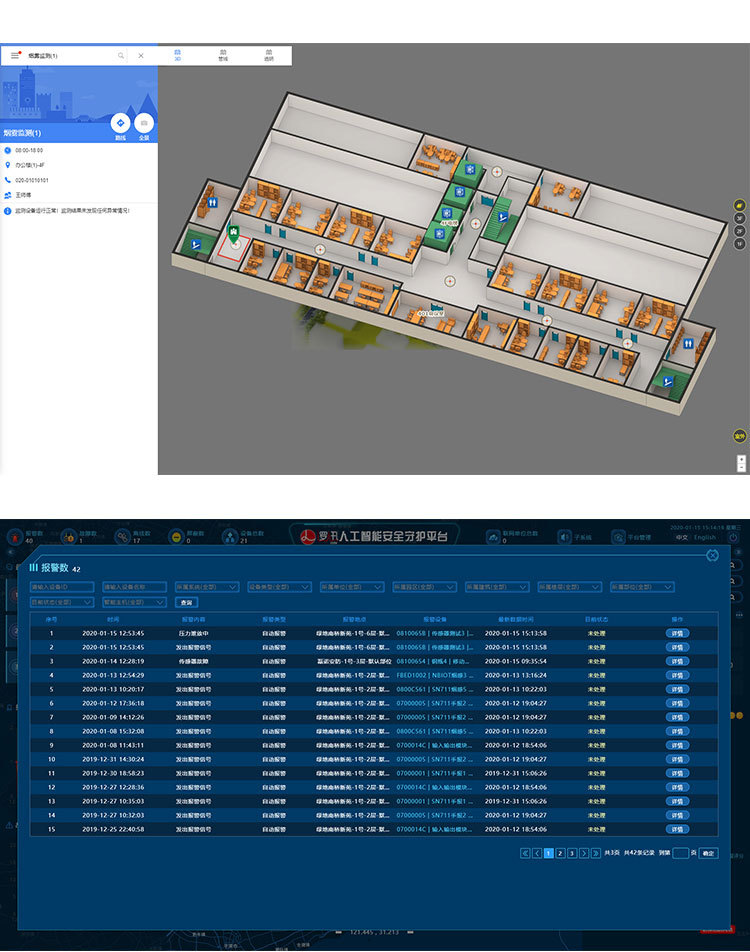Click the offline count (离线数) icon in the header
Screen dimensions: 750x952
[x=123, y=537]
